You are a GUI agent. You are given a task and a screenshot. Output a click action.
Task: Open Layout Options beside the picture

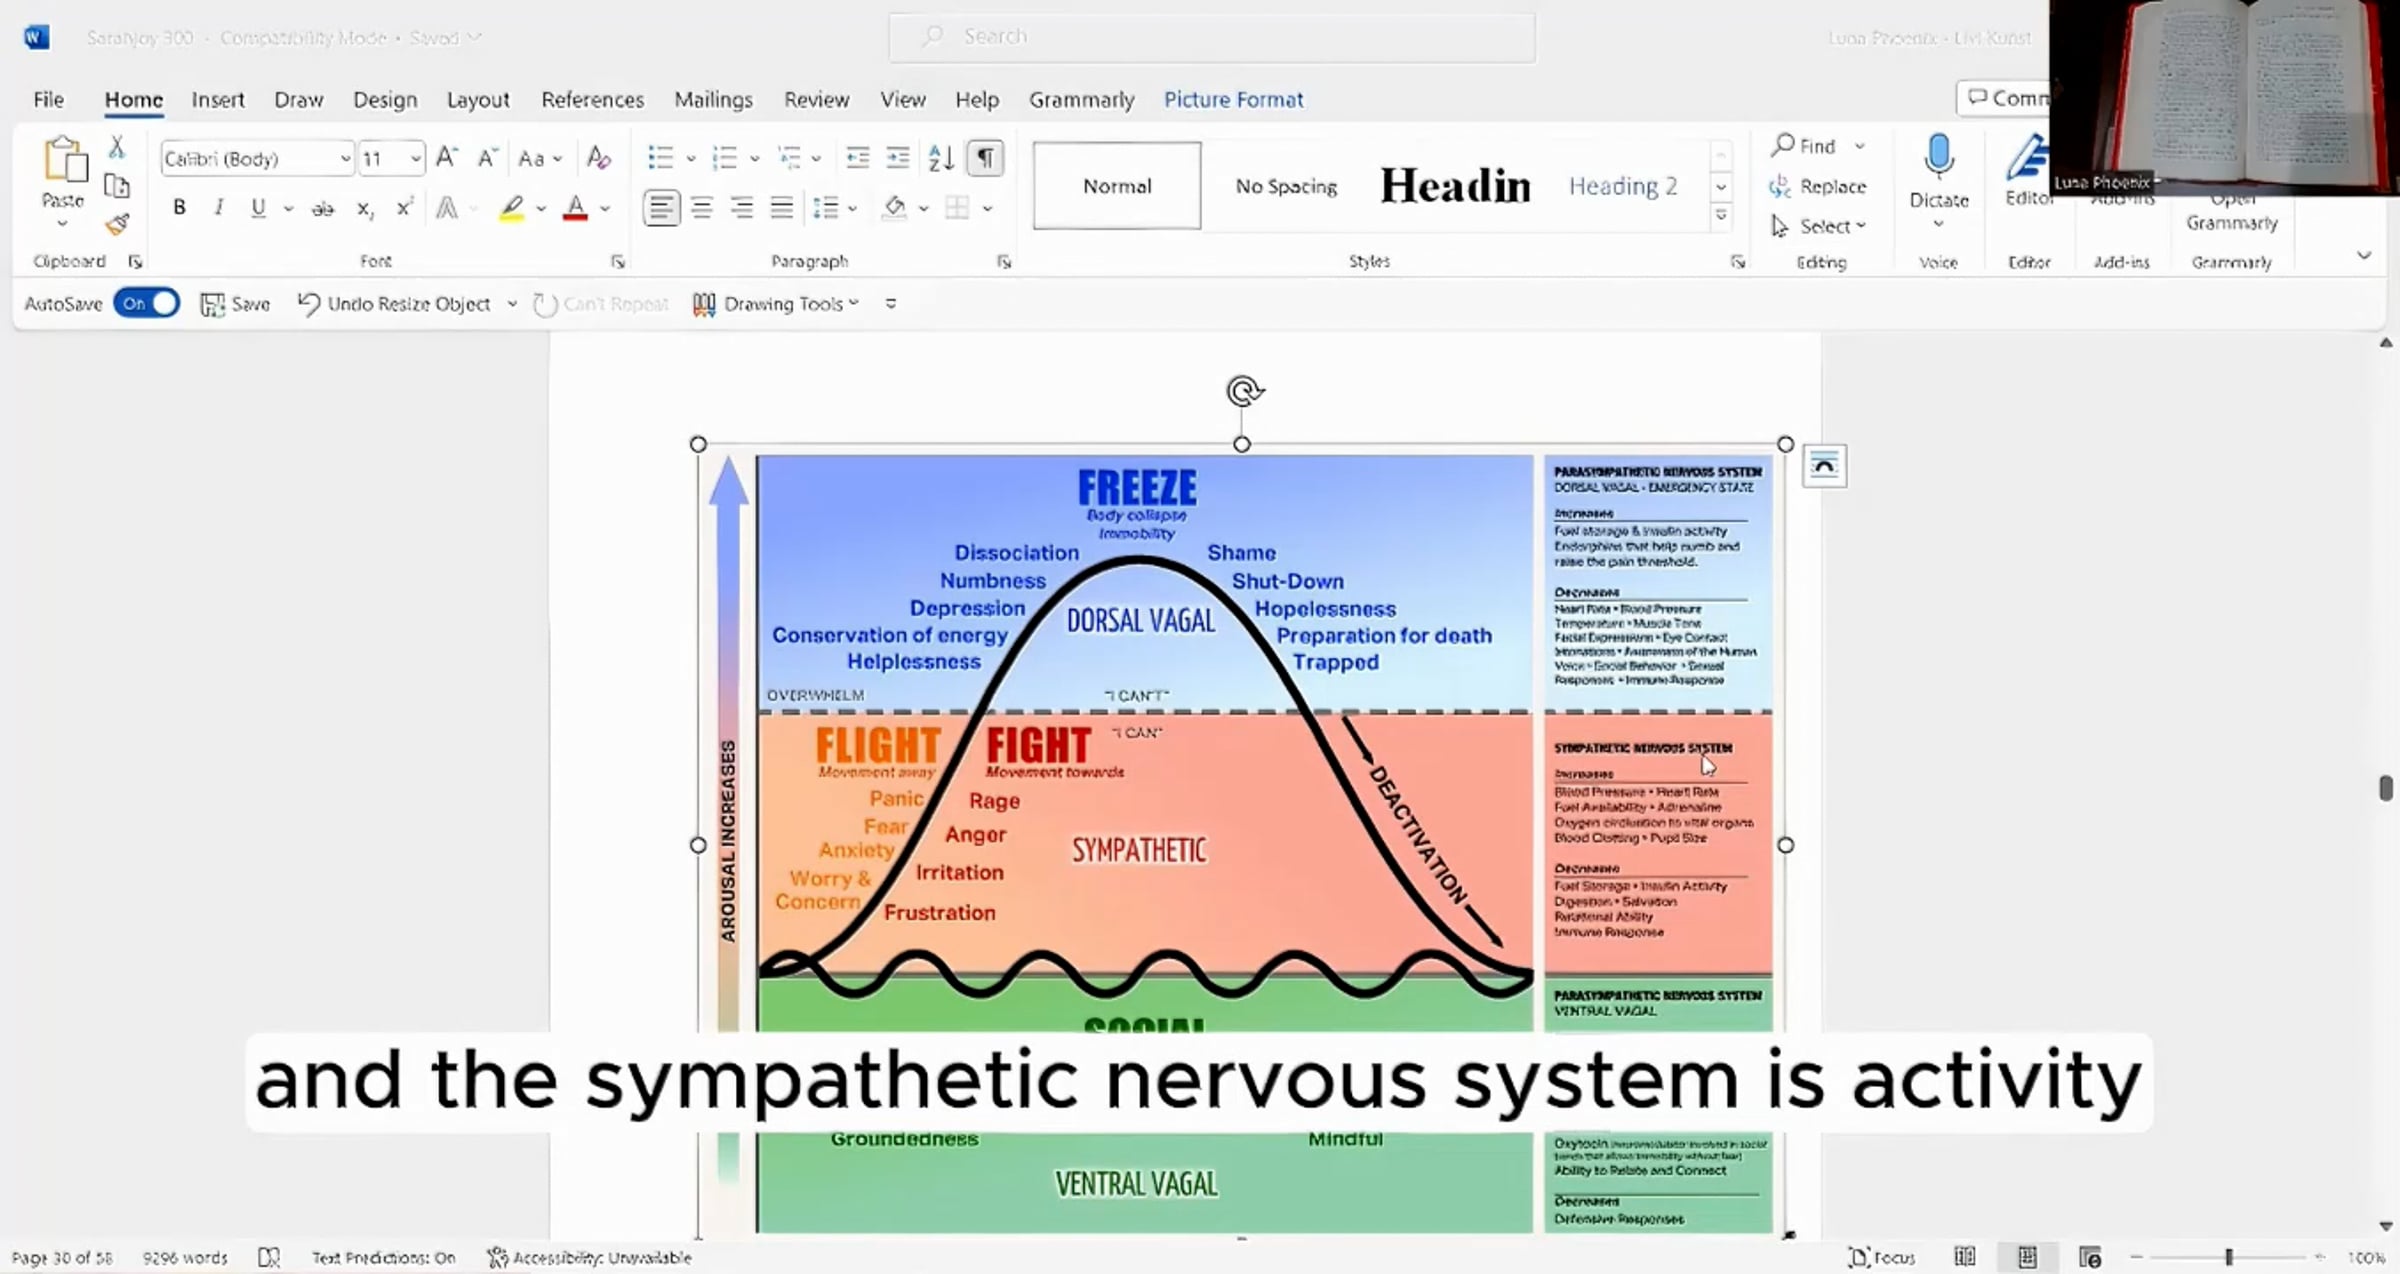pos(1824,466)
